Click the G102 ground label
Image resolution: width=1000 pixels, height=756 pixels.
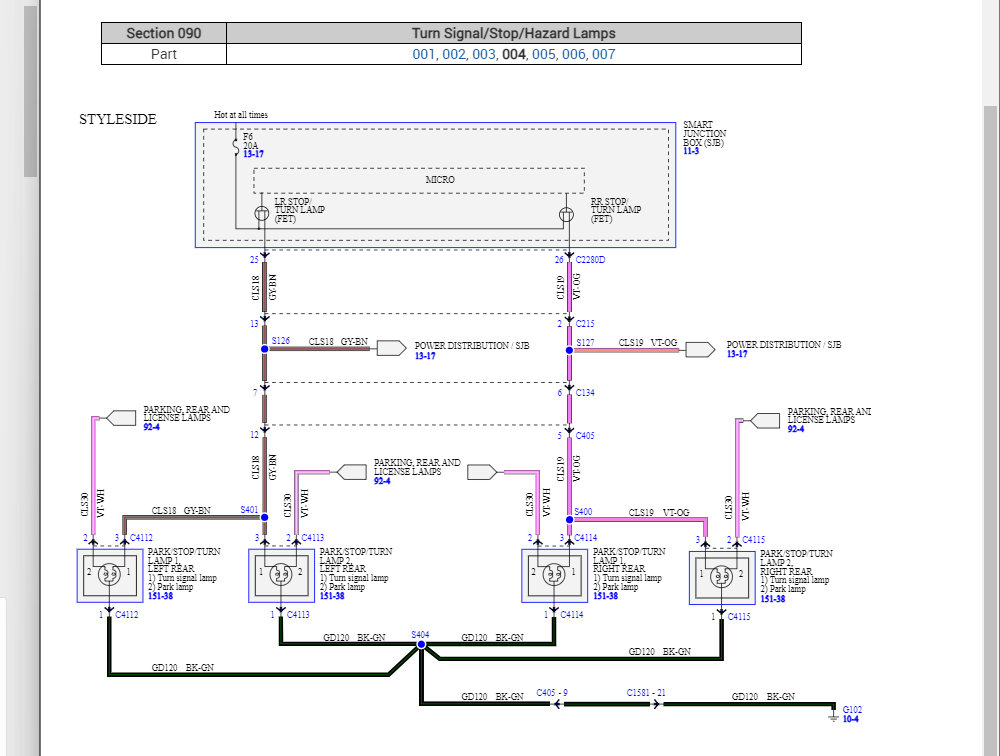[x=853, y=709]
